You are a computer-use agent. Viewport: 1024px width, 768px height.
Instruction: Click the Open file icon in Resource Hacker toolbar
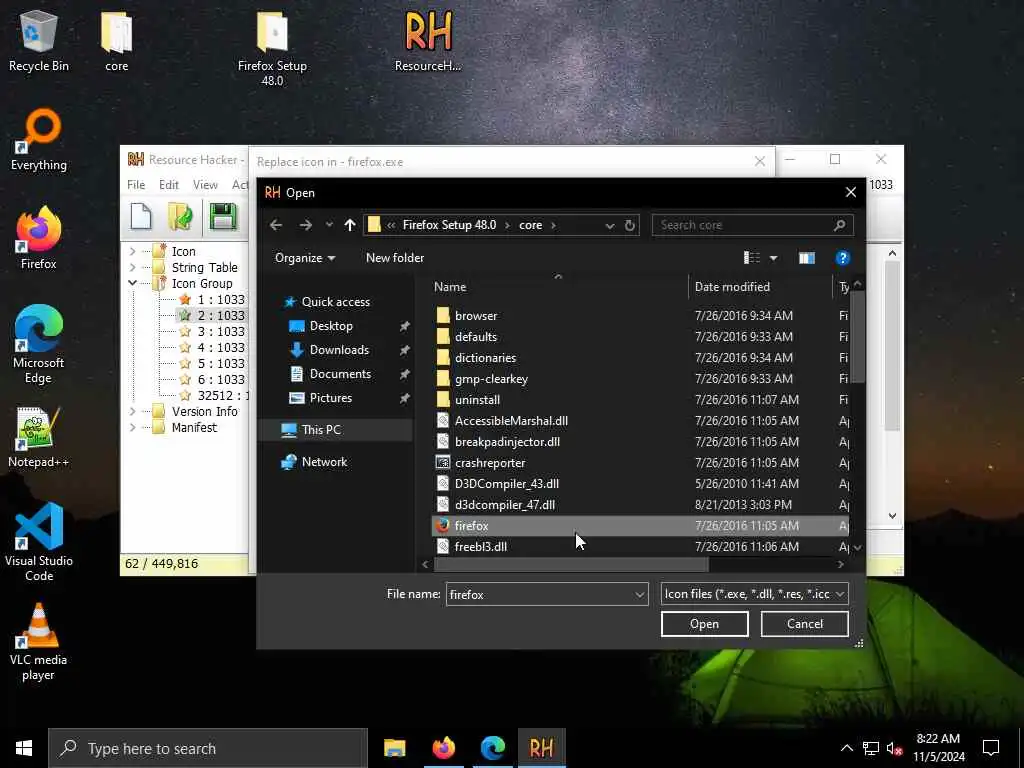(180, 217)
